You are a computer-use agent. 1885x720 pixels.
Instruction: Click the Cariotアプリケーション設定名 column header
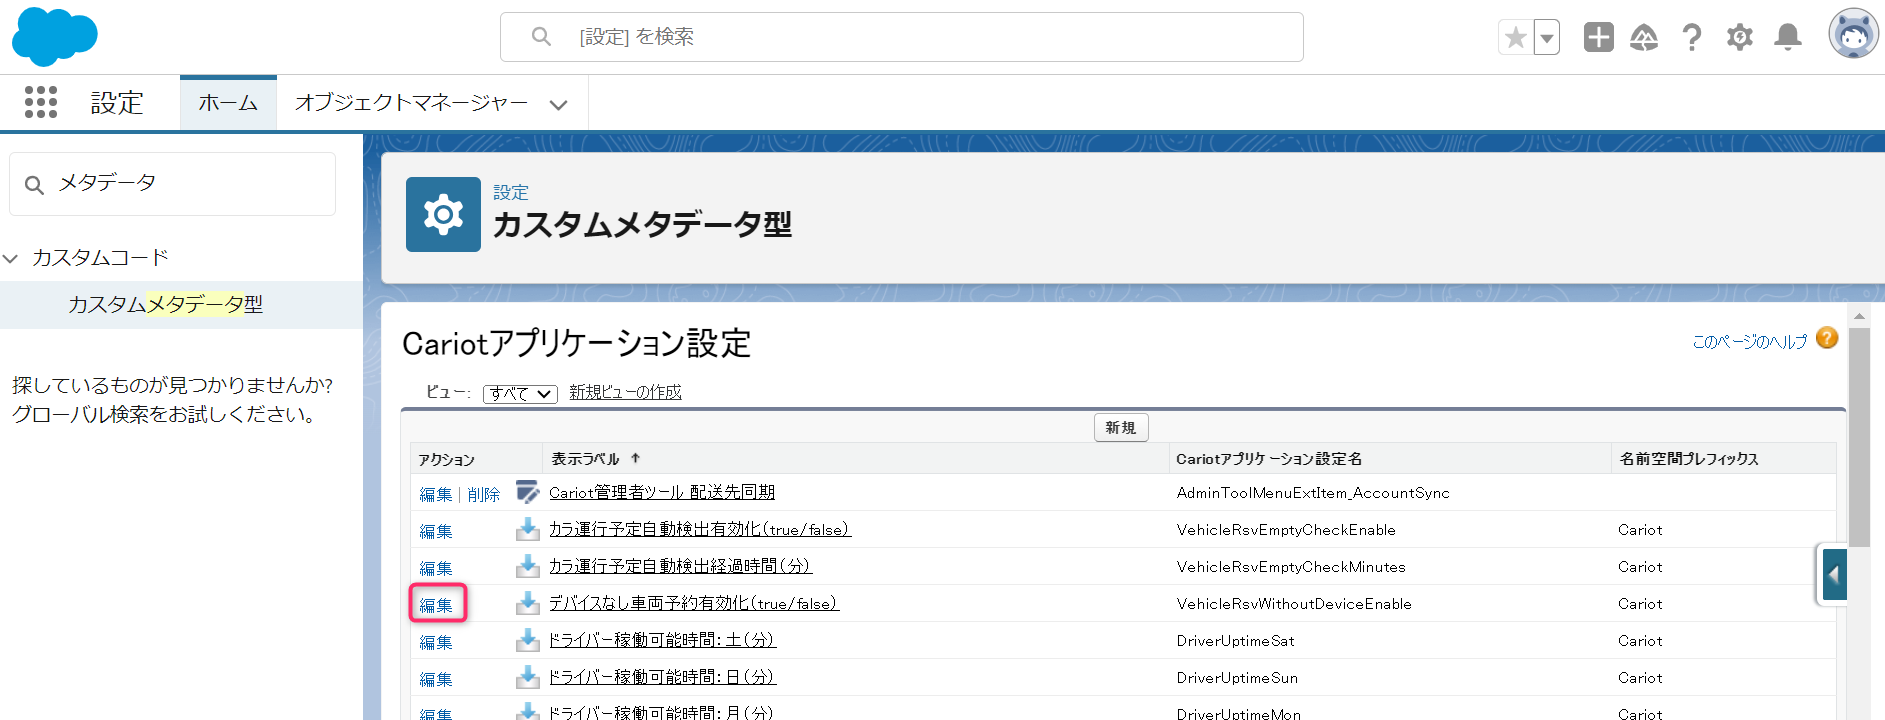[1269, 459]
